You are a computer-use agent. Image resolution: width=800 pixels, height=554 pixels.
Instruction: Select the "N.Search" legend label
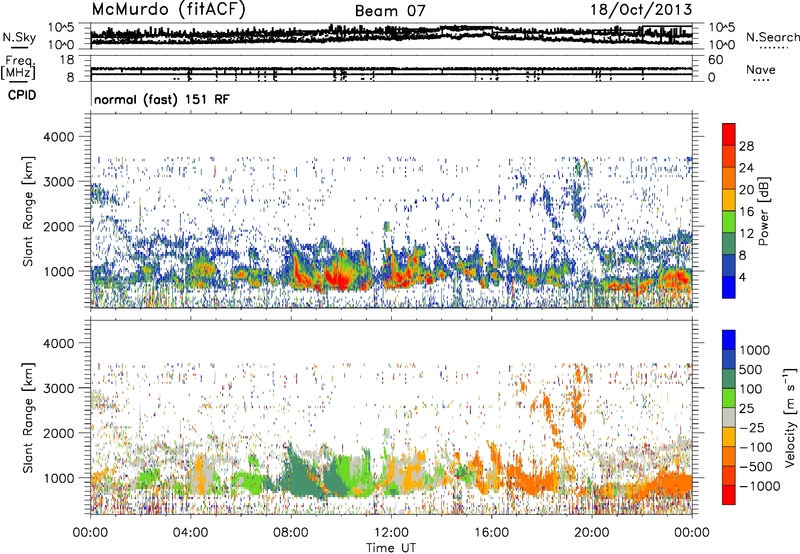click(x=772, y=37)
